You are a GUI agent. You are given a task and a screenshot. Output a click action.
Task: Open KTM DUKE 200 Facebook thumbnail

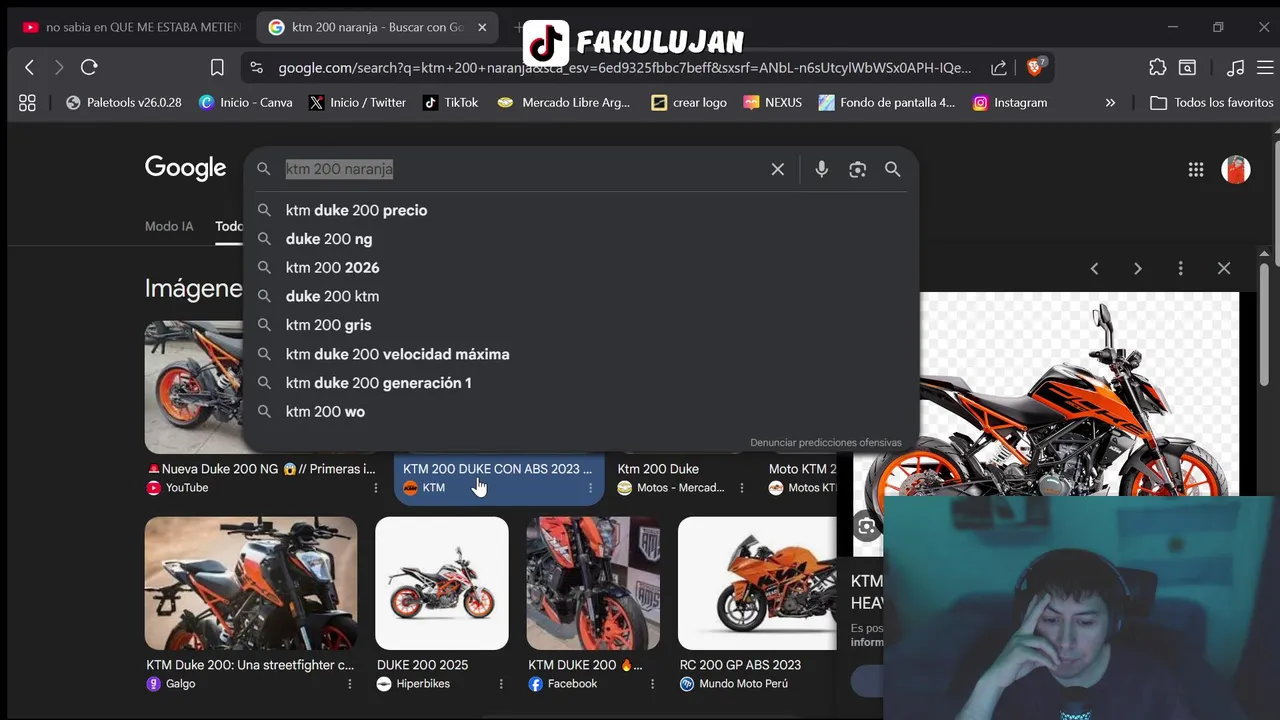593,583
